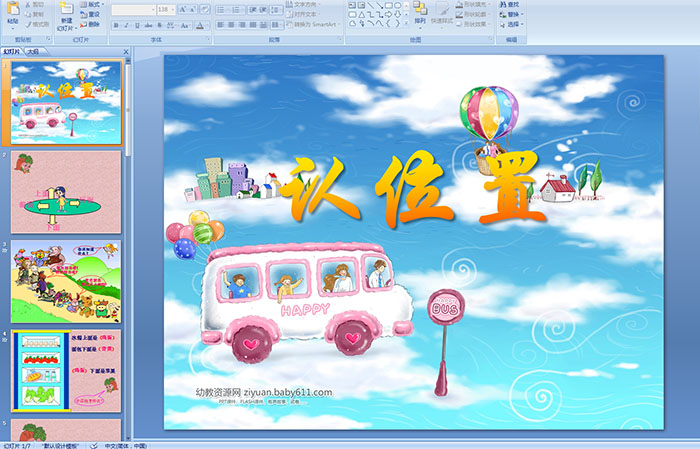The width and height of the screenshot is (700, 449).
Task: Toggle Text Shadow (S) formatting
Action: 159,25
